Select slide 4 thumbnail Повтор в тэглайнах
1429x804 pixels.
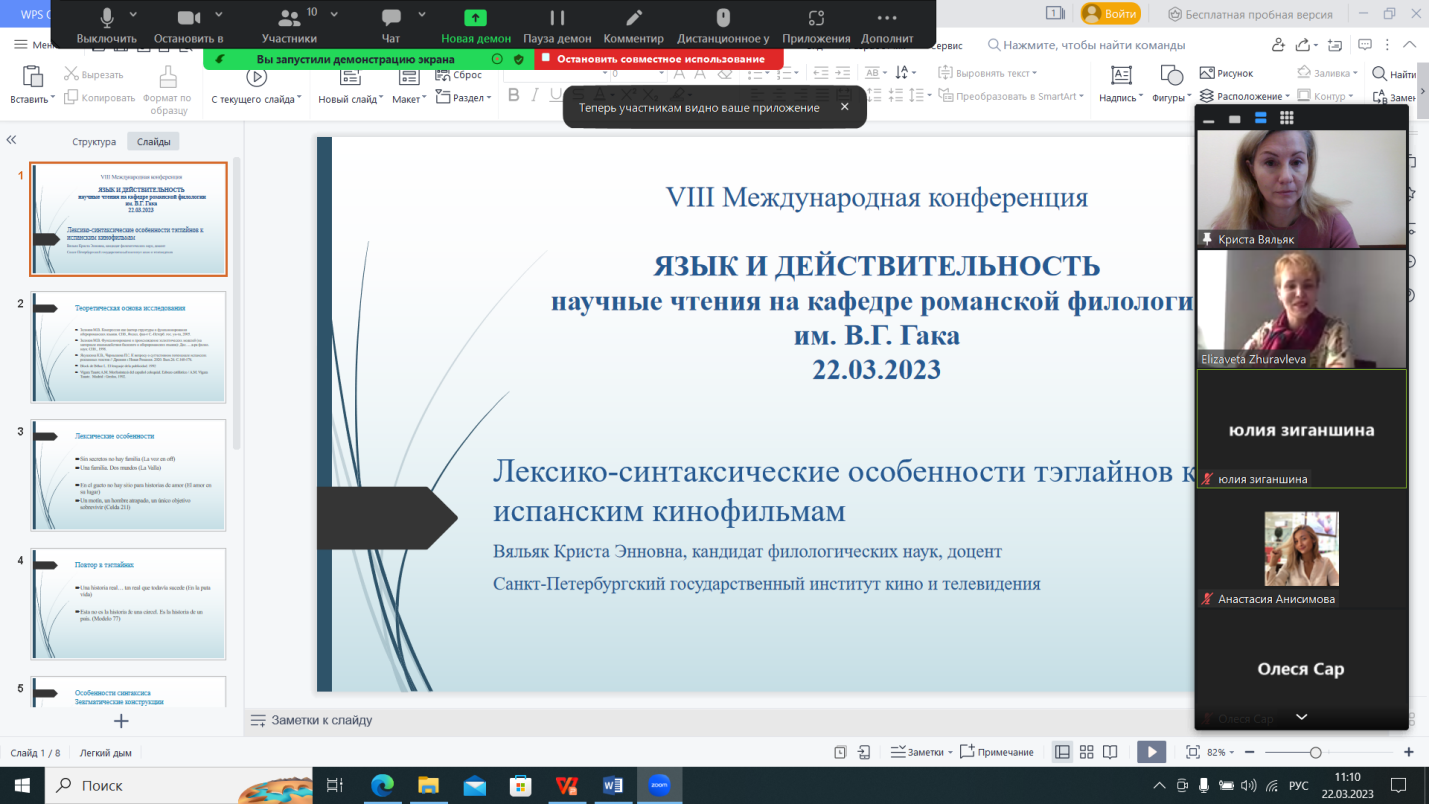(129, 603)
